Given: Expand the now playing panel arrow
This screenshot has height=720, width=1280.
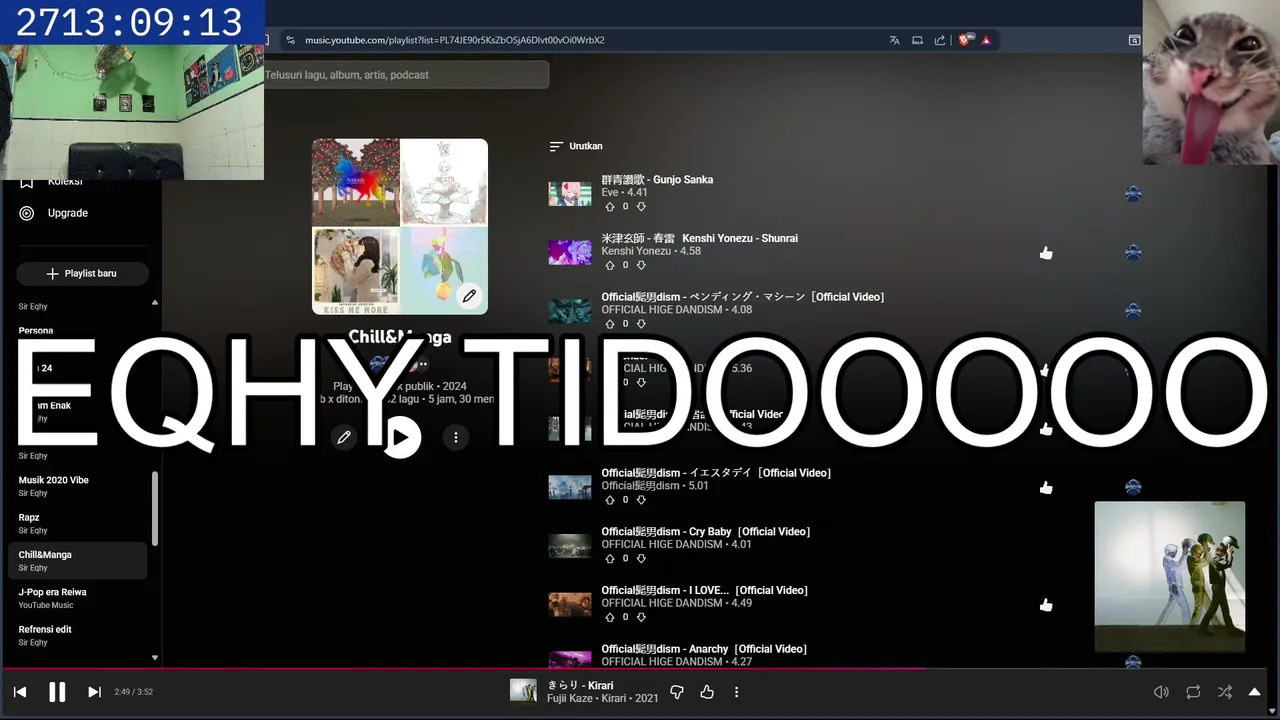Looking at the screenshot, I should [1255, 692].
